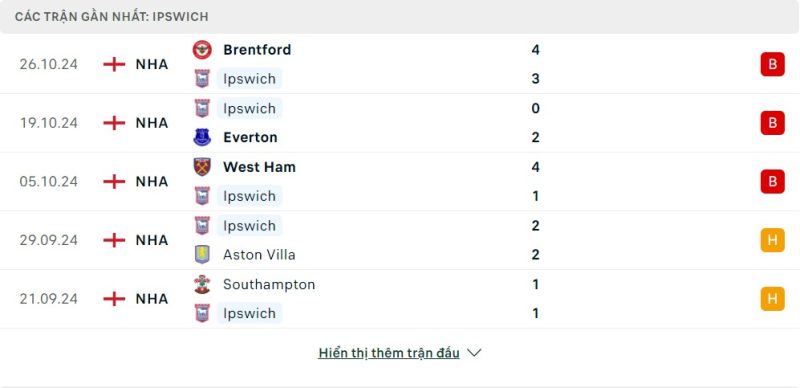Click the 'Các trận gần nhất: Ipswich' header

point(112,16)
